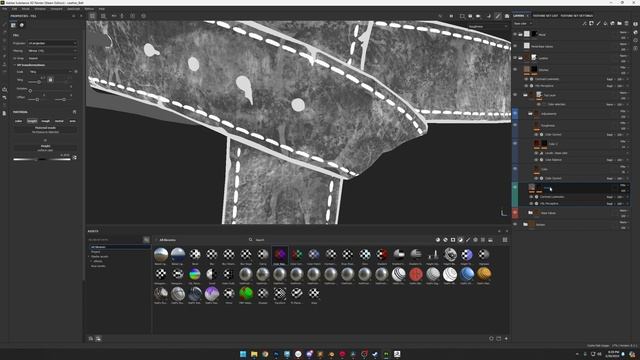This screenshot has height=360, width=640.
Task: Toggle the color channel button in Material
Action: point(18,121)
